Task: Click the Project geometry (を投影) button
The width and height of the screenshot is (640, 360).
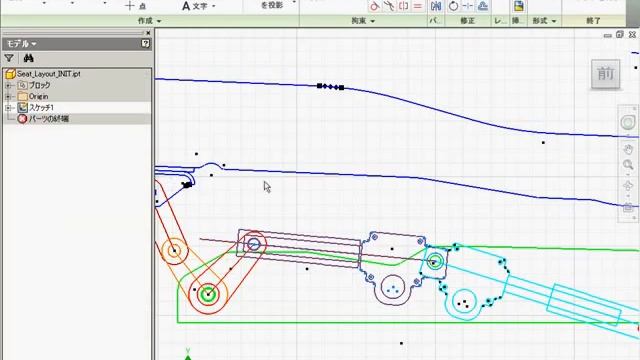Action: [272, 5]
